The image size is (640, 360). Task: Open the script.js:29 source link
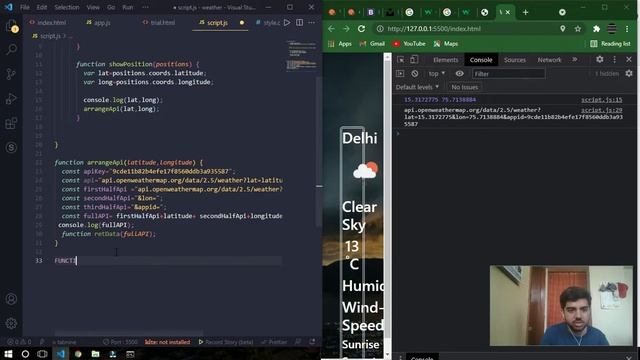(602, 110)
